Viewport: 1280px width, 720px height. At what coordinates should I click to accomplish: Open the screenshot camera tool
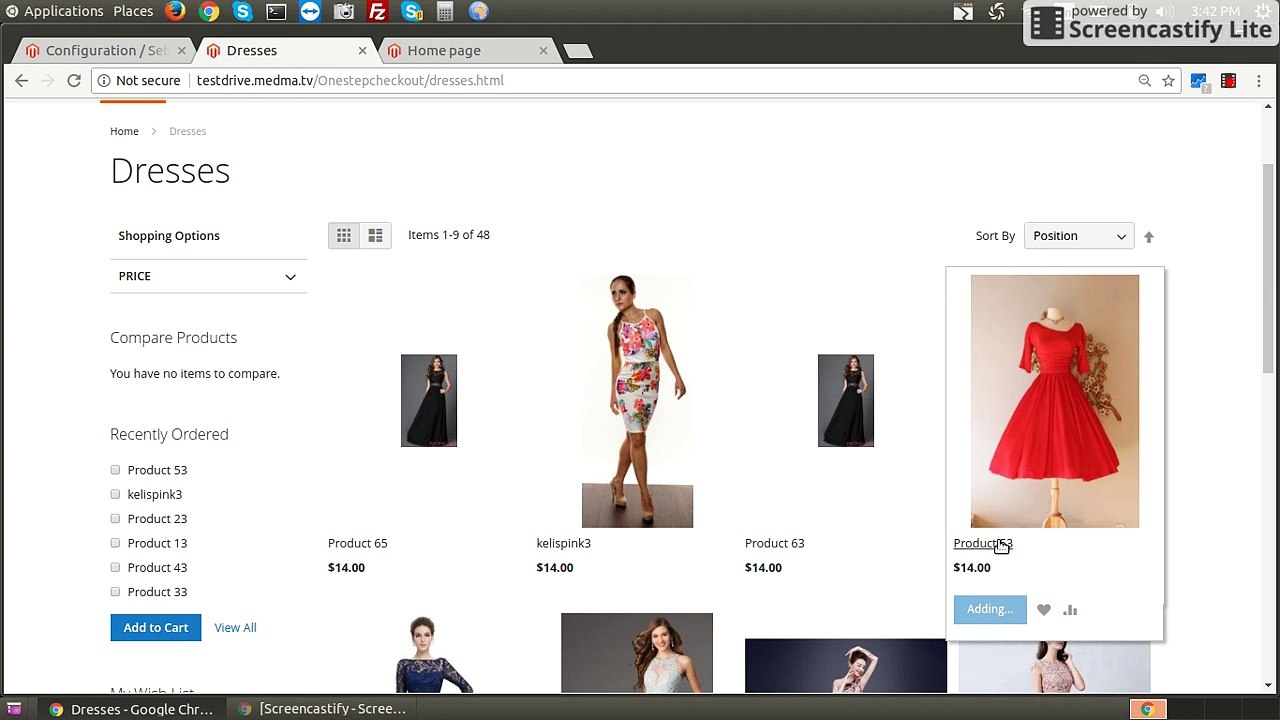[x=344, y=12]
